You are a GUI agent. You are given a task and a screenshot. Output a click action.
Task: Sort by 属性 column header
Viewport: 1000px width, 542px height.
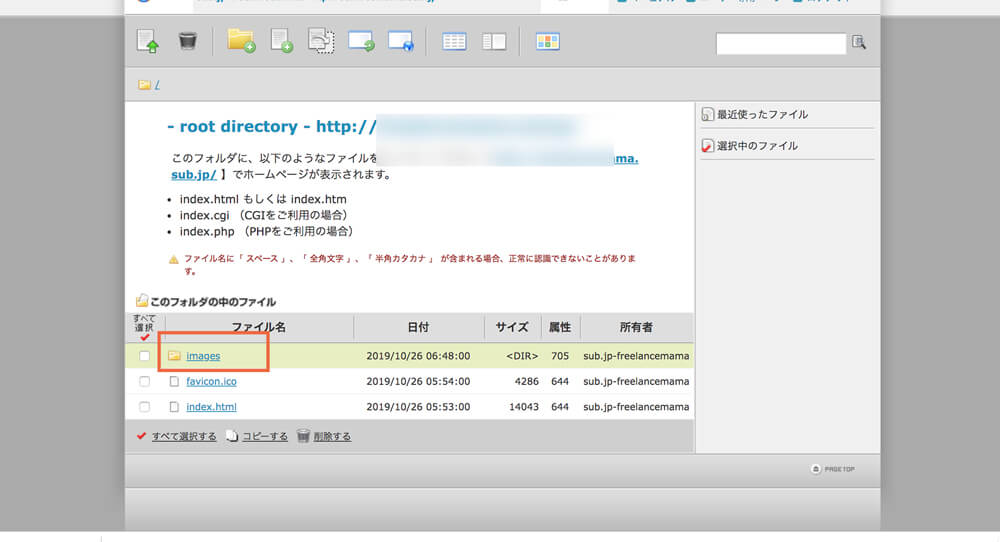click(560, 327)
